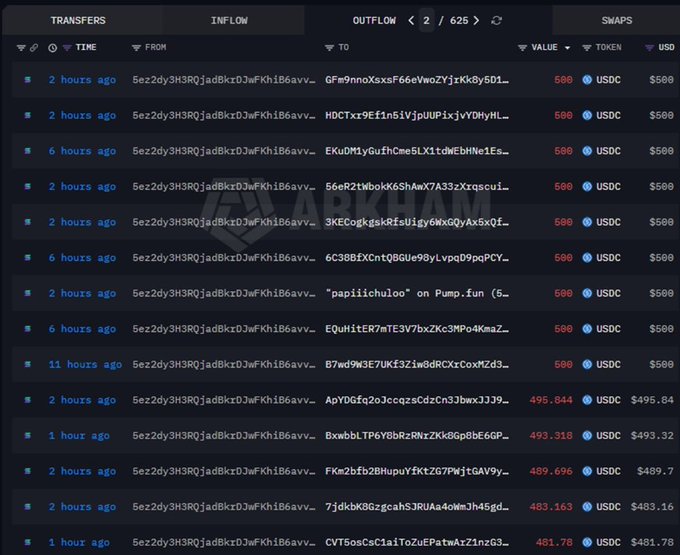Screen dimensions: 680x555
Task: Open transaction icon for papiiichuloo row
Action: pyautogui.click(x=27, y=293)
